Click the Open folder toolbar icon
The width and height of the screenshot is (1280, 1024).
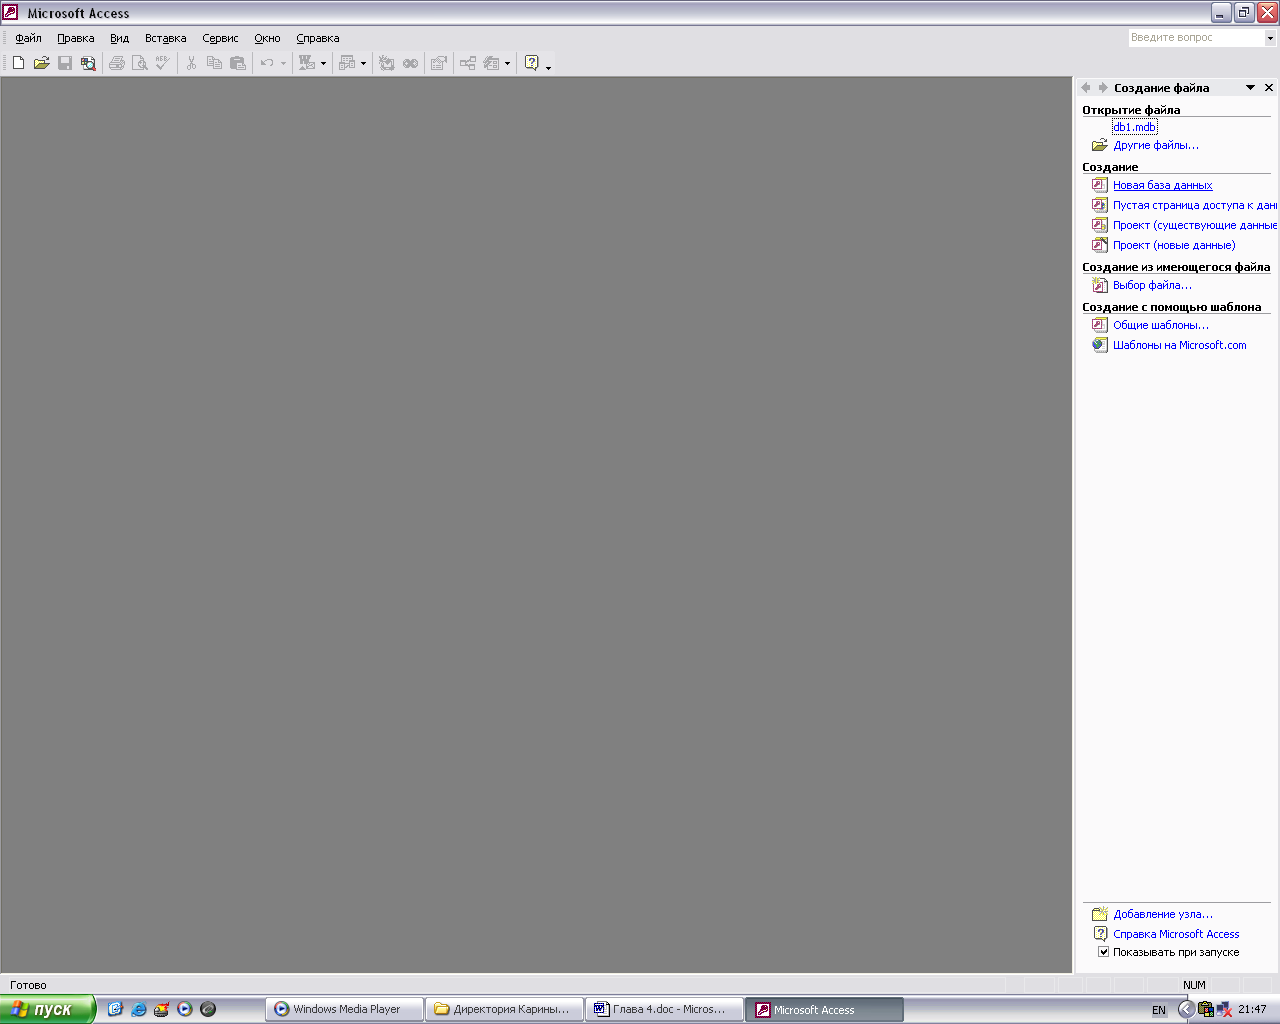tap(41, 63)
